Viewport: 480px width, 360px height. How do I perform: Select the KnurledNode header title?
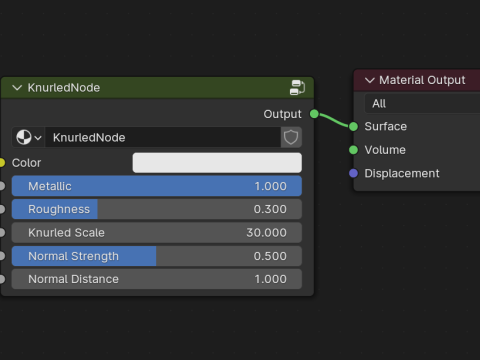tap(64, 88)
